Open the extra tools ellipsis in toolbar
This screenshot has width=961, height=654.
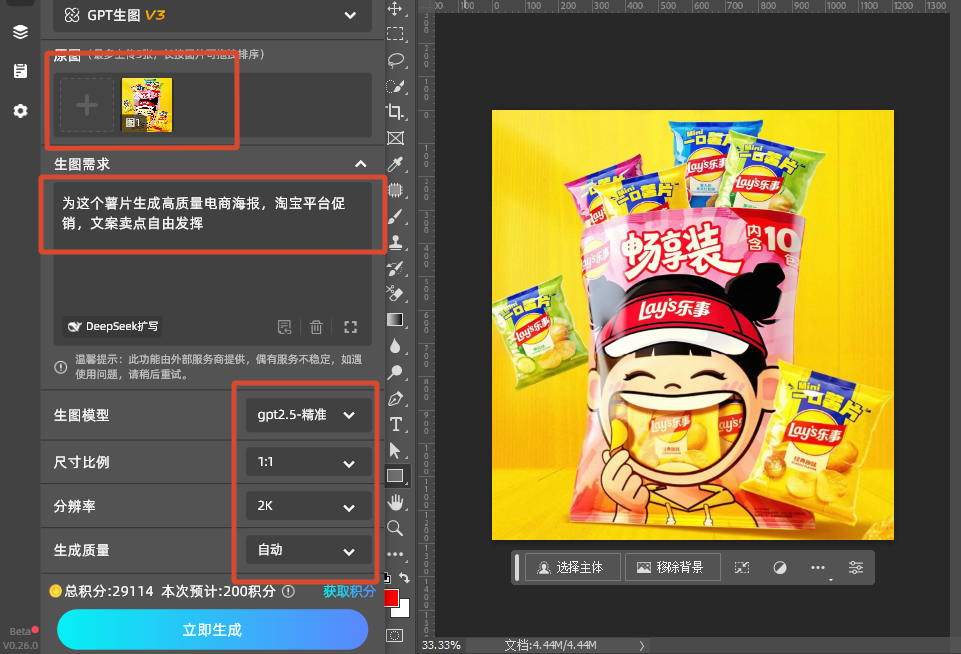click(x=395, y=554)
